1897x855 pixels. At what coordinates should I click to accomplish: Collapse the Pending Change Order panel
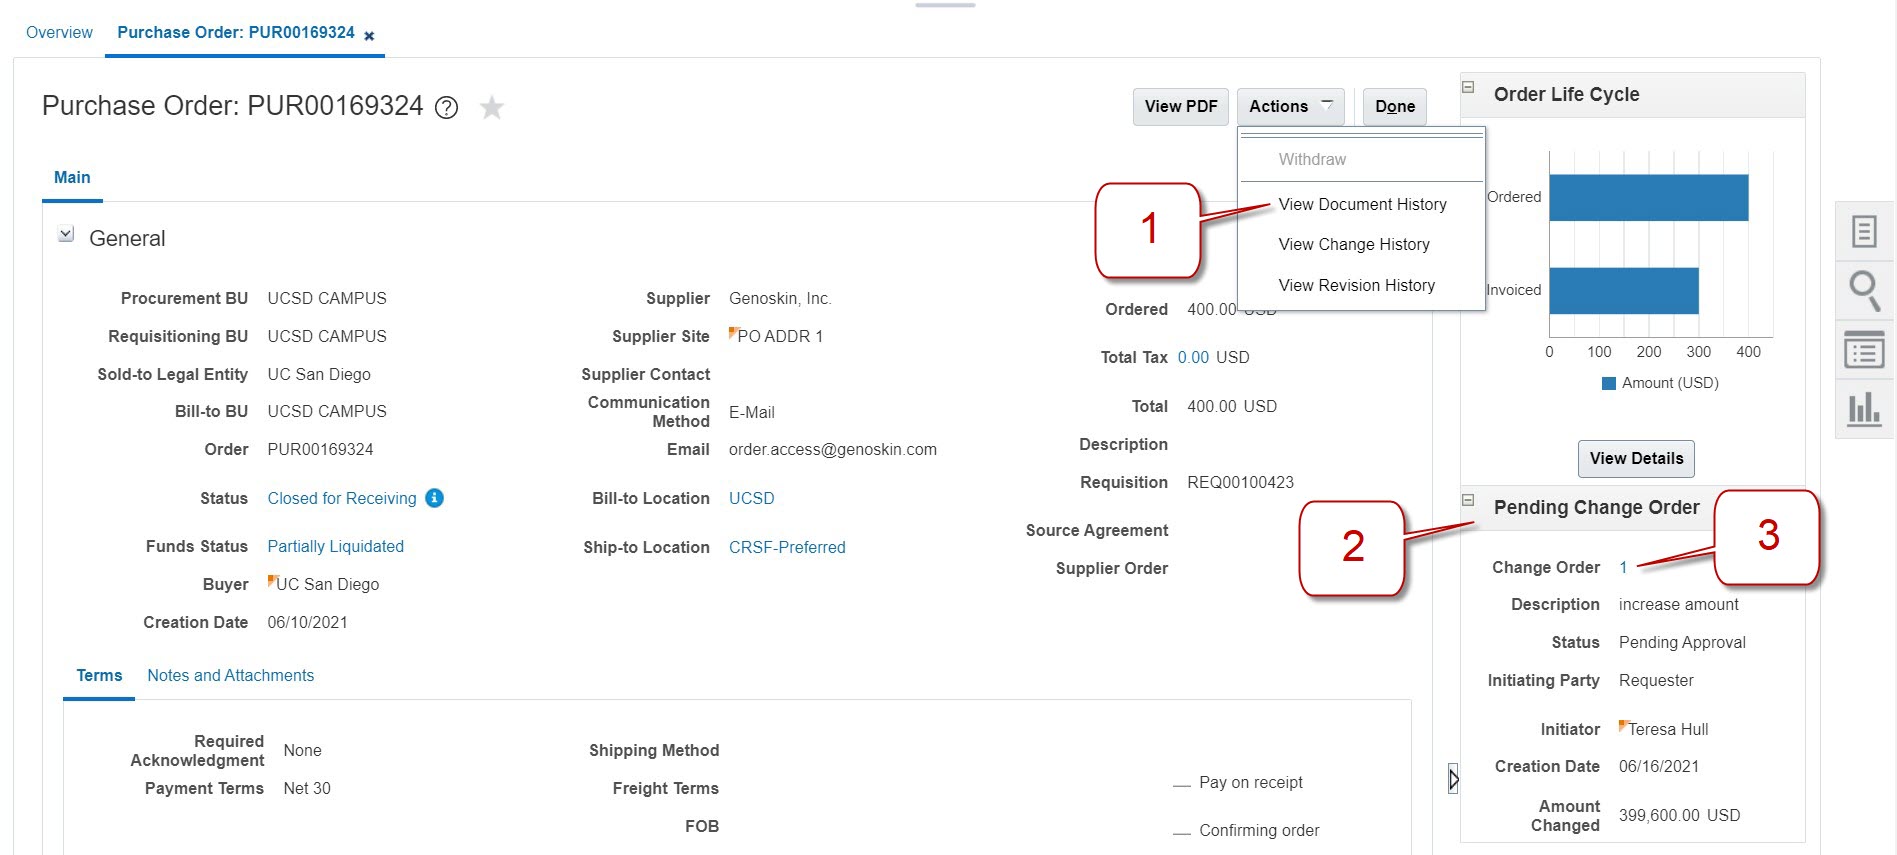click(1468, 500)
